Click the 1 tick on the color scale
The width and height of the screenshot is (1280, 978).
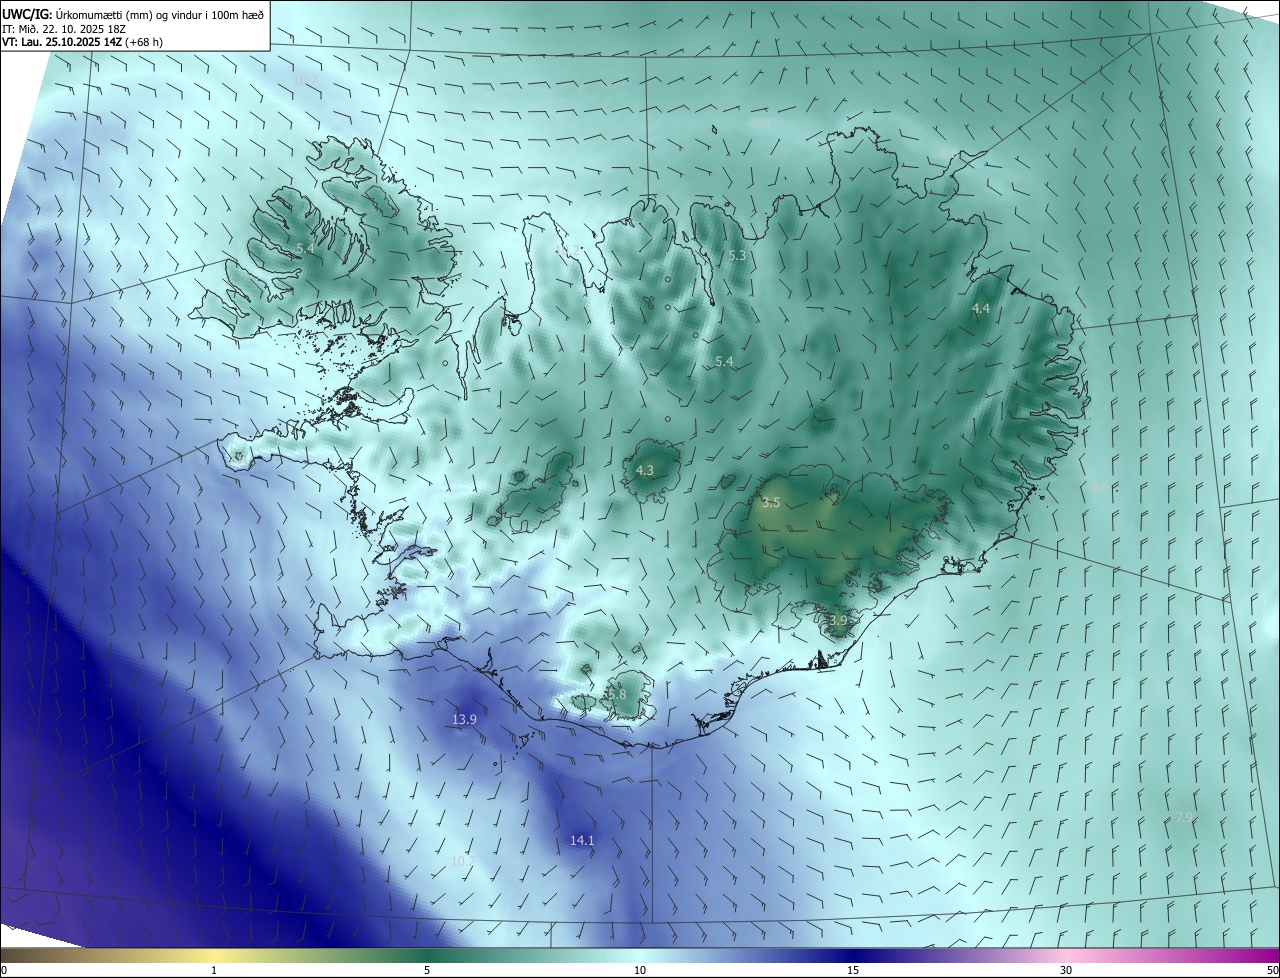click(x=214, y=970)
